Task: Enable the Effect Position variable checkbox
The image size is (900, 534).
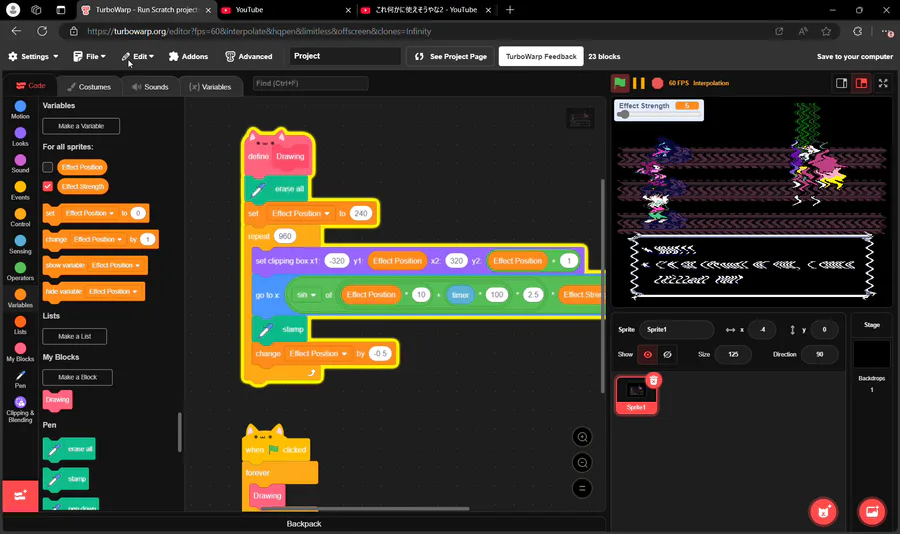Action: click(48, 167)
